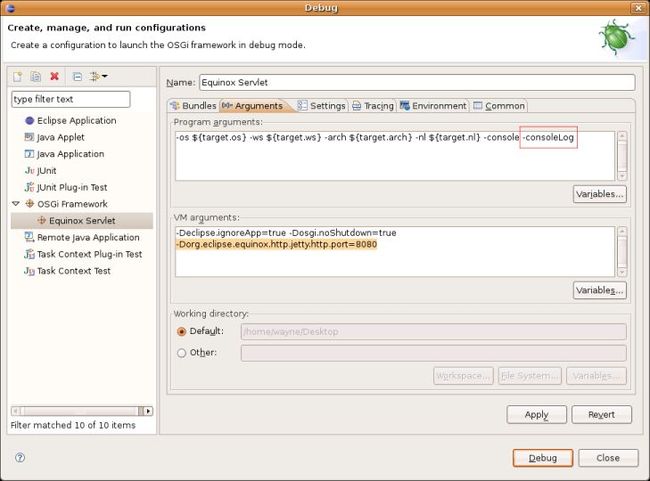Image resolution: width=650 pixels, height=481 pixels.
Task: Switch to the Arguments tab
Action: click(x=254, y=106)
